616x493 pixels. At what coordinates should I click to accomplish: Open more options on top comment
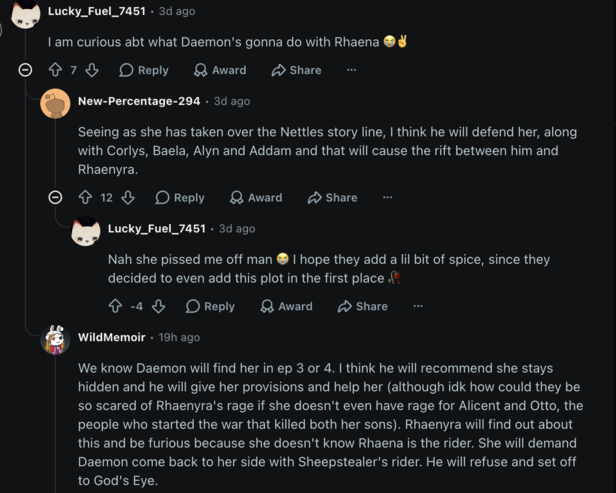click(352, 70)
